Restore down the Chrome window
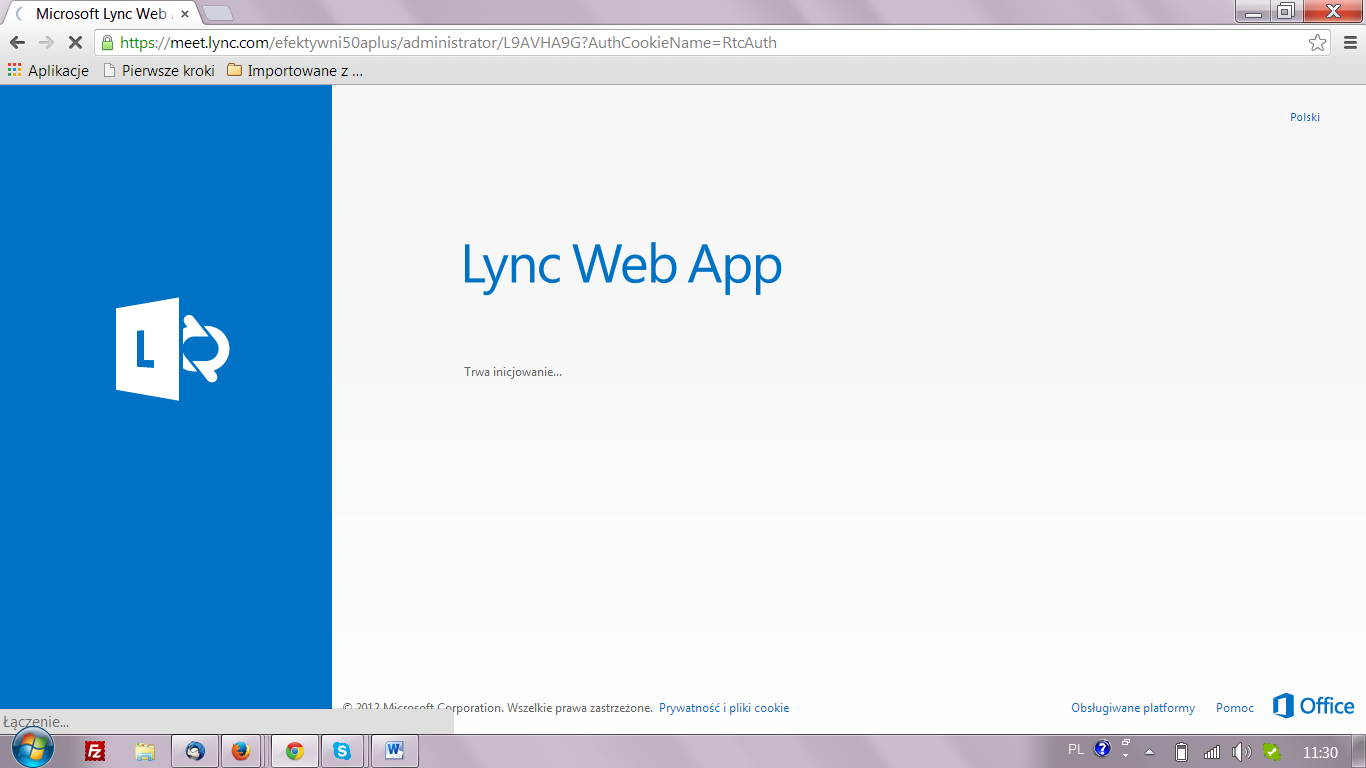 1286,11
